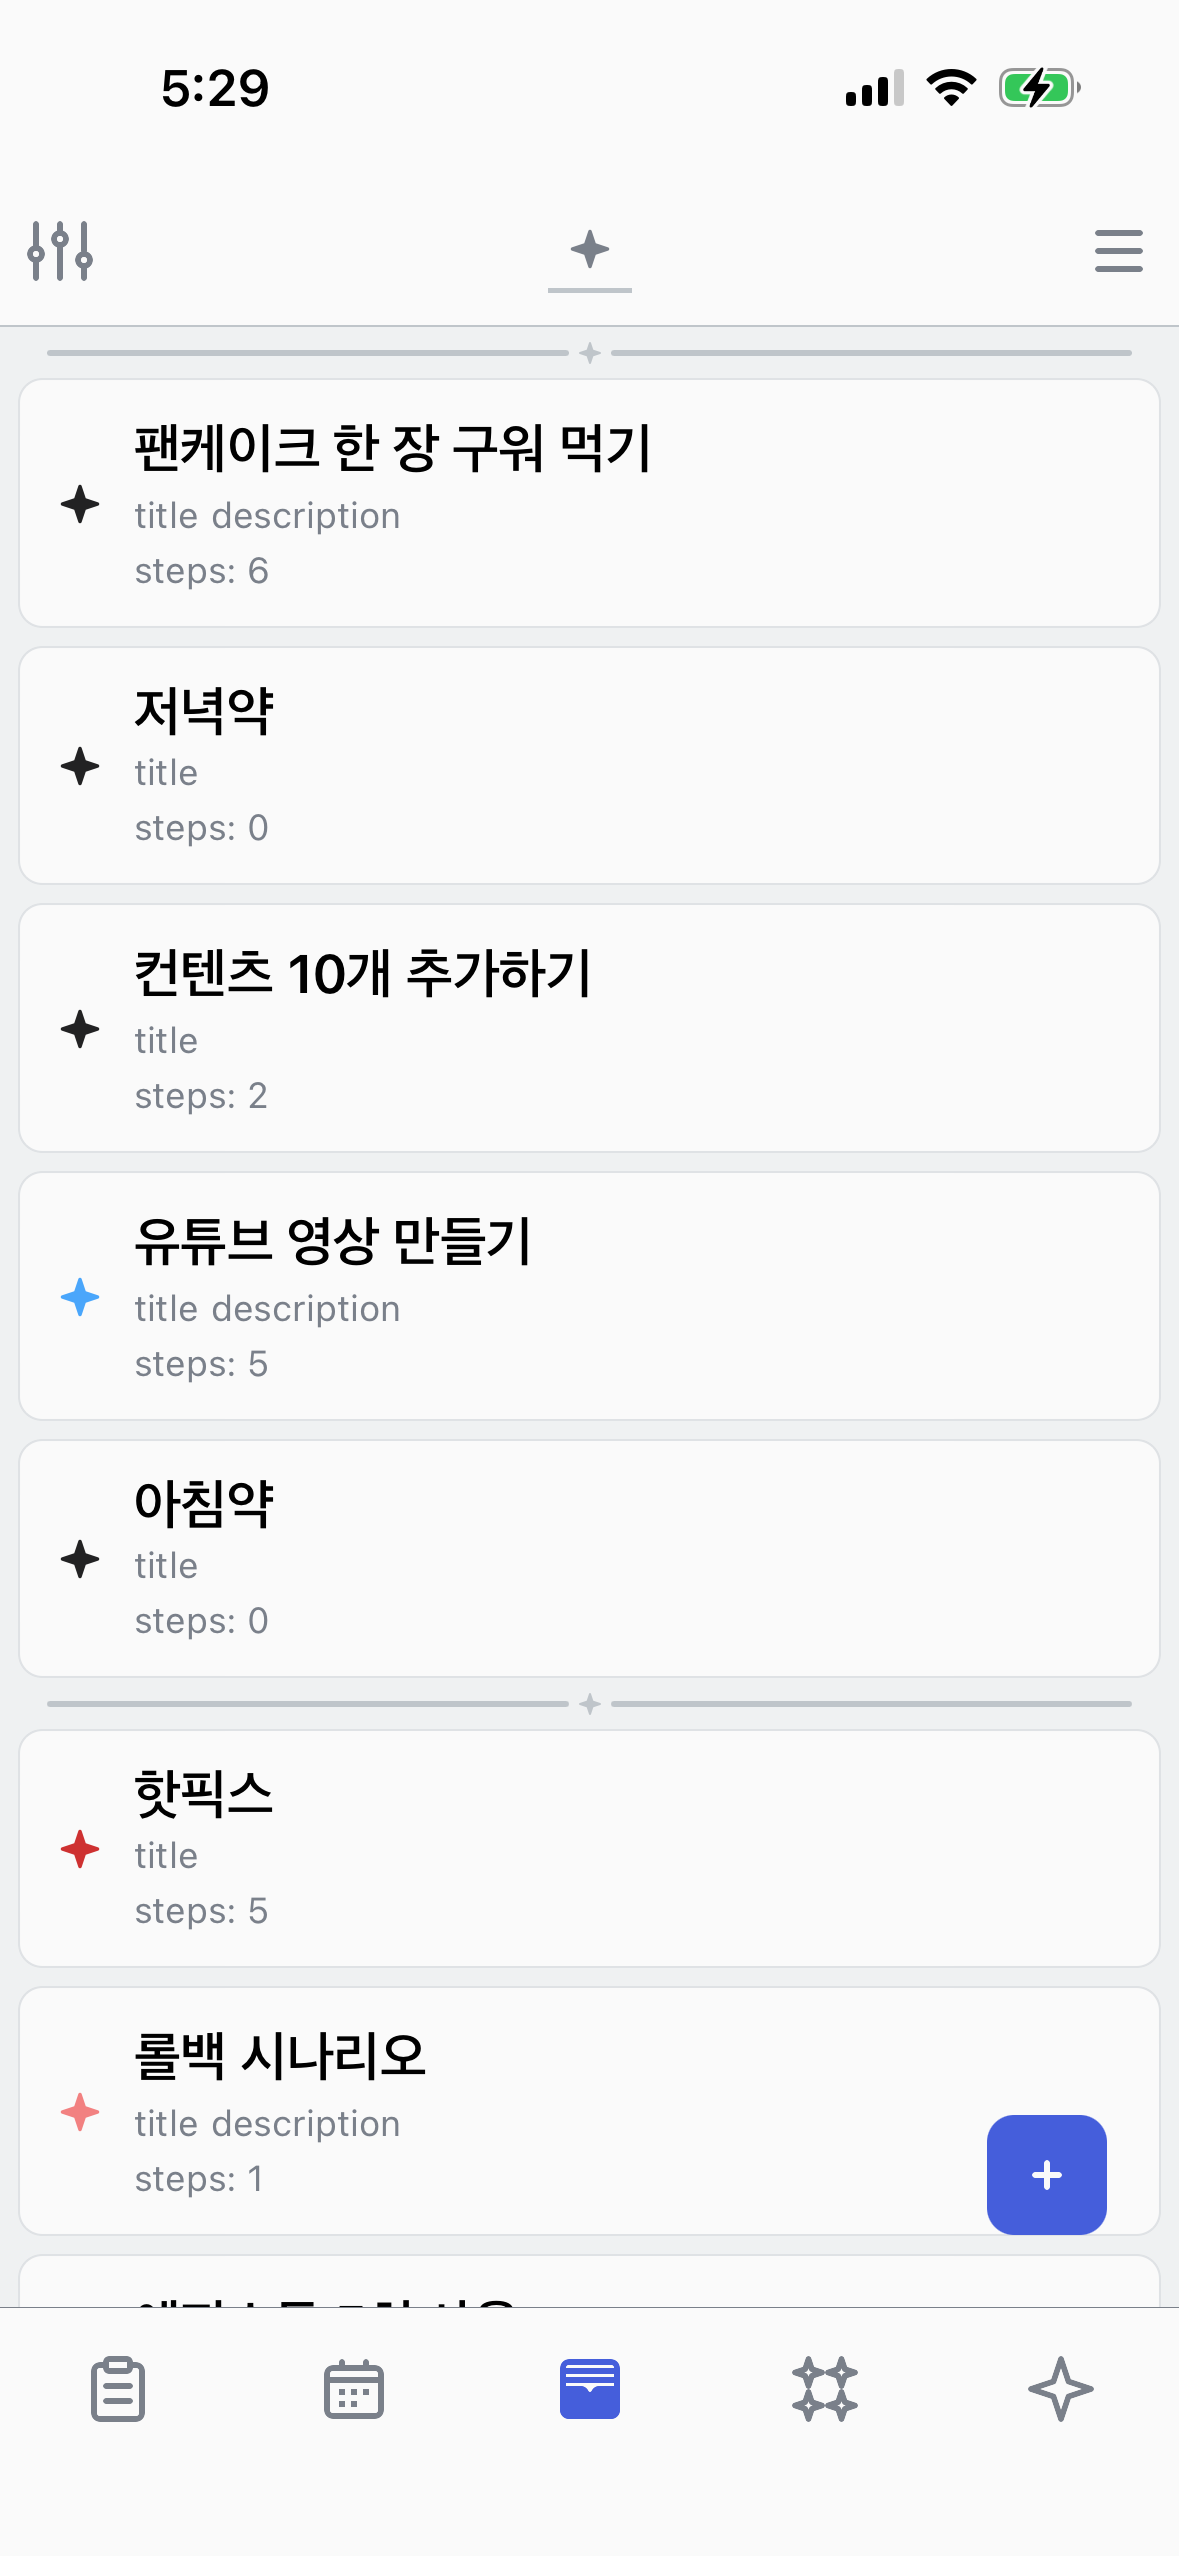Select the star tab at top center
The height and width of the screenshot is (2556, 1179).
click(x=590, y=250)
